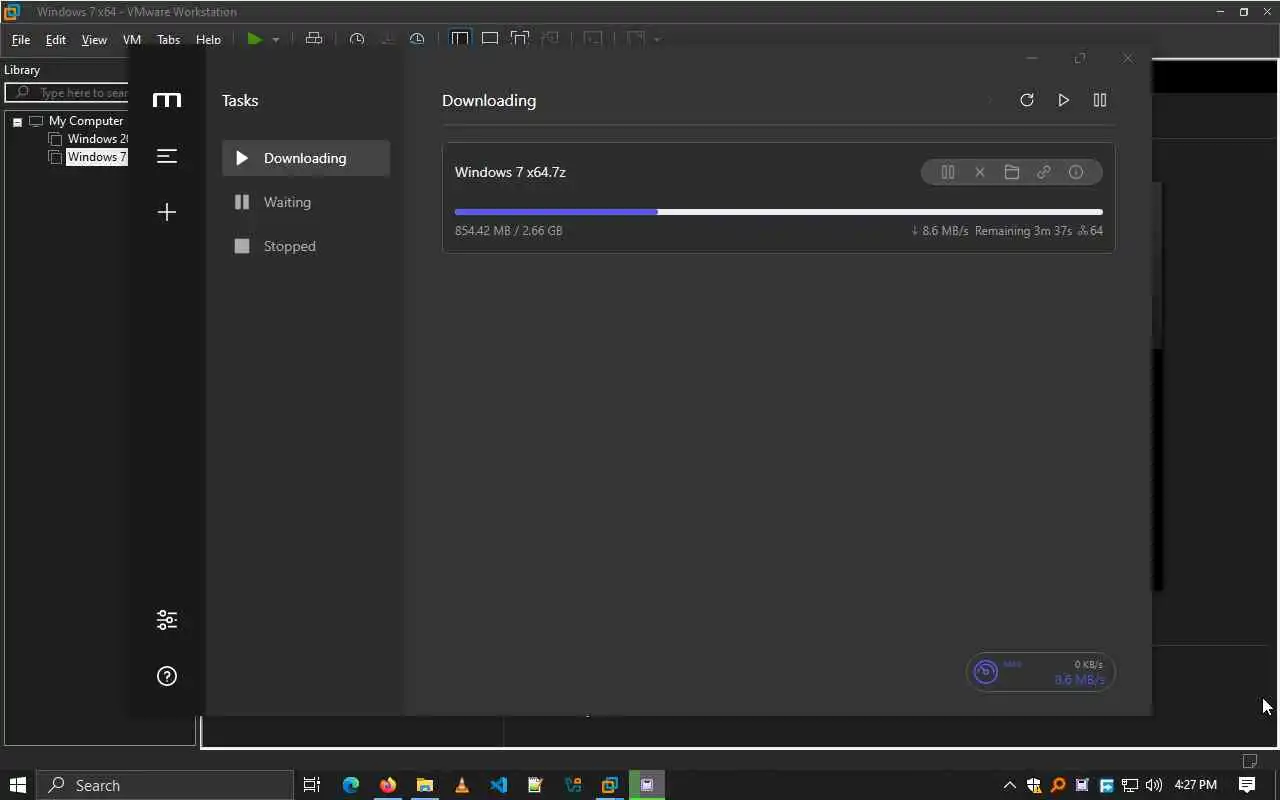Image resolution: width=1280 pixels, height=800 pixels.
Task: Click the Windows taskbar Search box
Action: [166, 785]
